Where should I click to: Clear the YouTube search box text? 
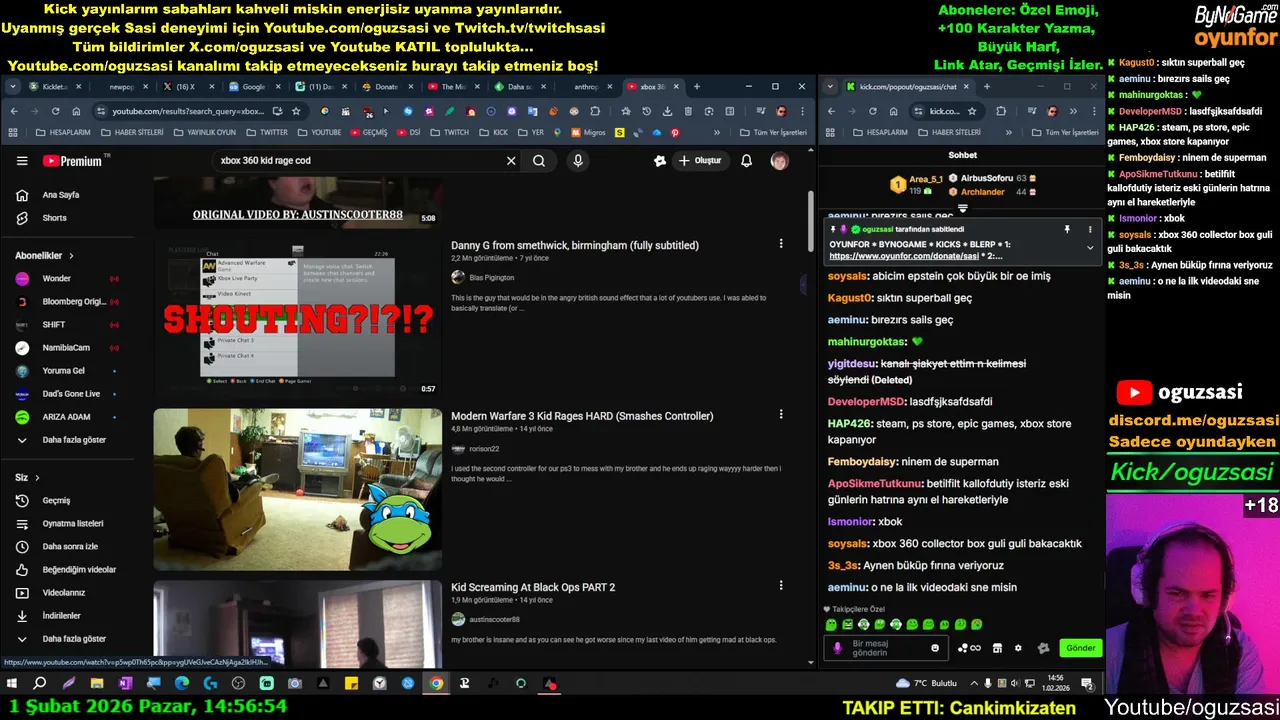tap(511, 161)
